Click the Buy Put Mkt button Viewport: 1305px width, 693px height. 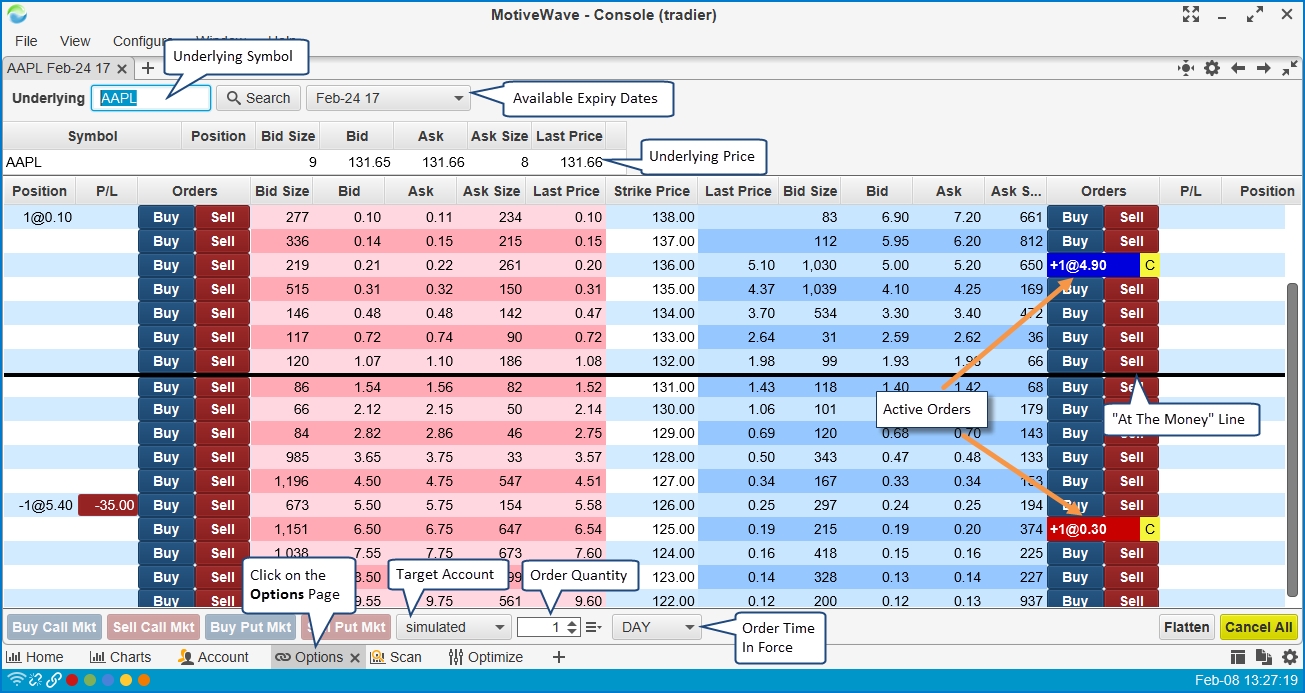coord(251,627)
